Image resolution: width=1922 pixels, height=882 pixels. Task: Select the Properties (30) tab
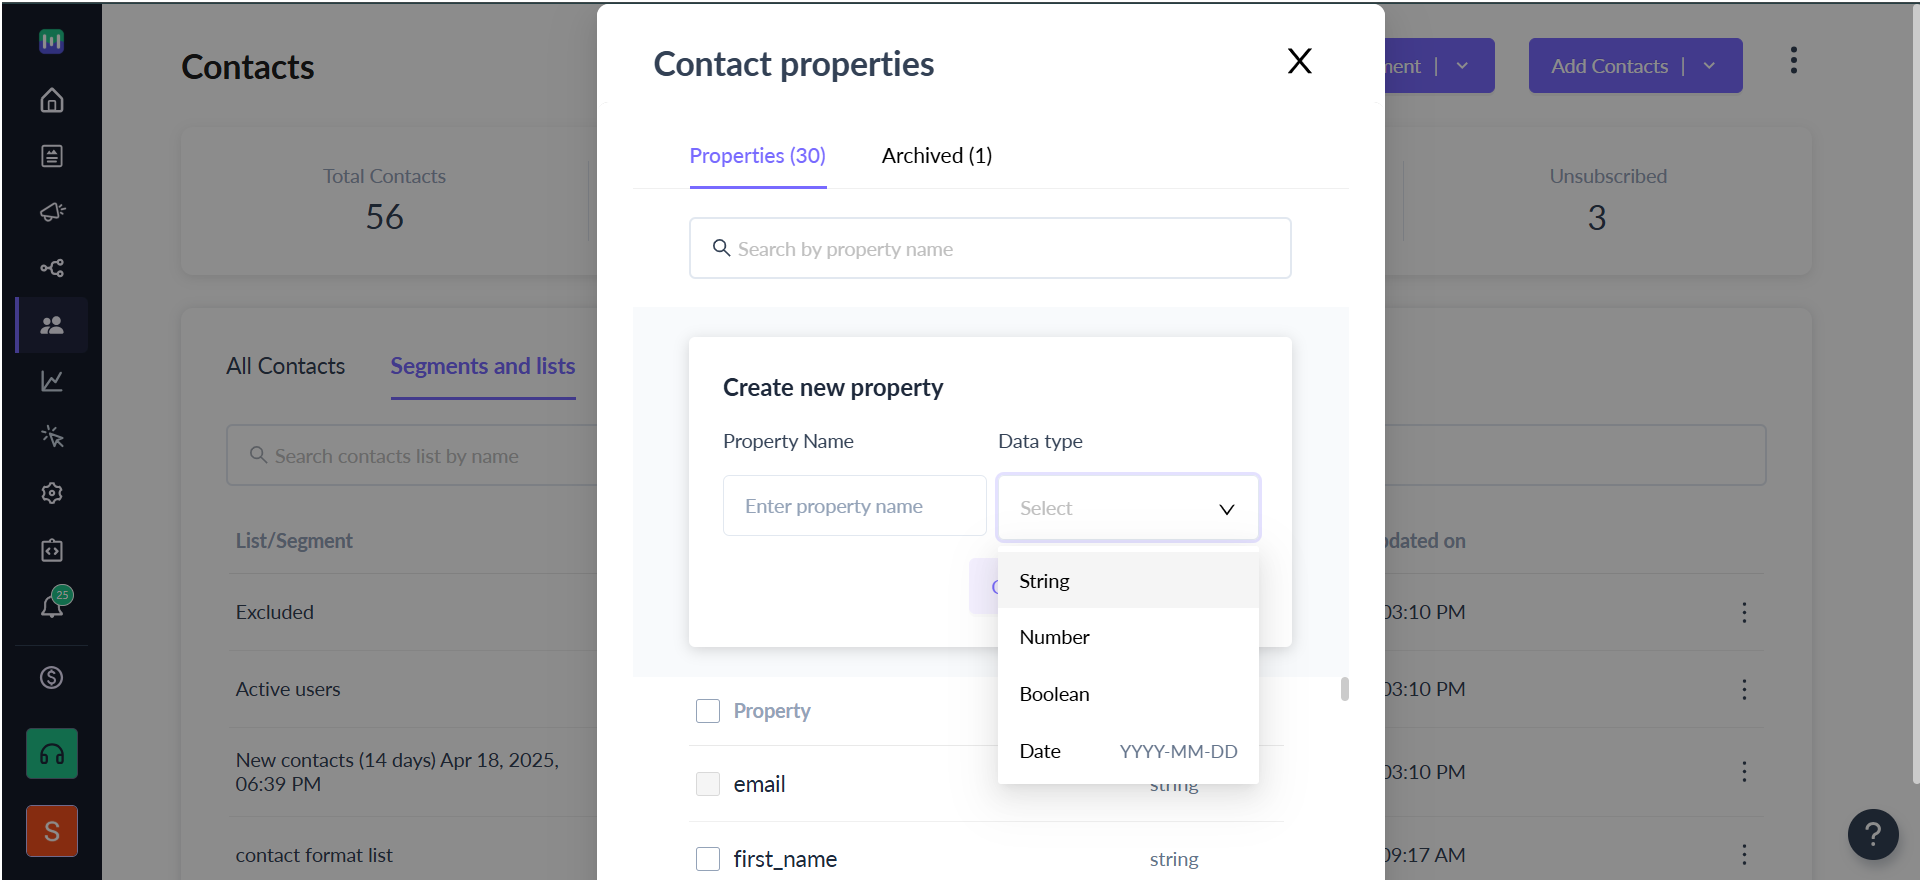tap(758, 156)
